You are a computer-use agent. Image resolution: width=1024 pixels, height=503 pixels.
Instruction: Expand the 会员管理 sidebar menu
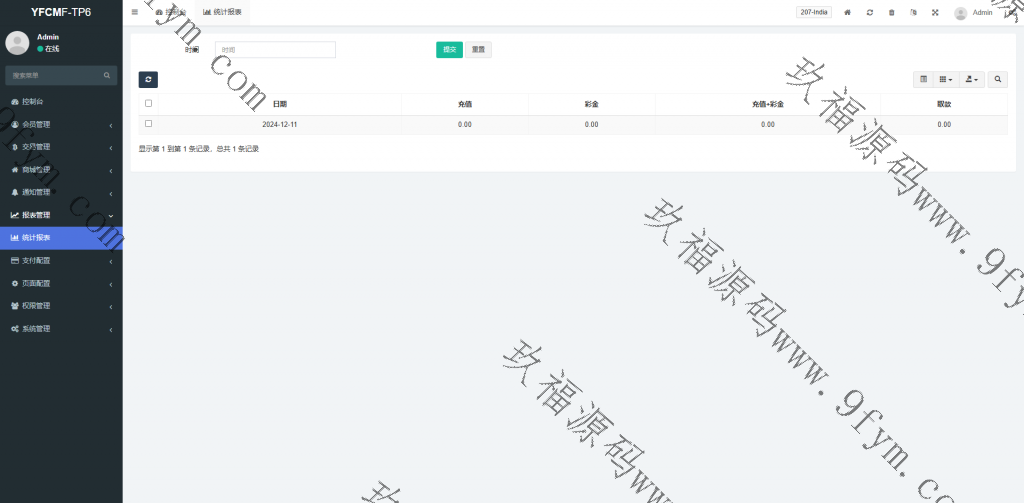(x=61, y=124)
